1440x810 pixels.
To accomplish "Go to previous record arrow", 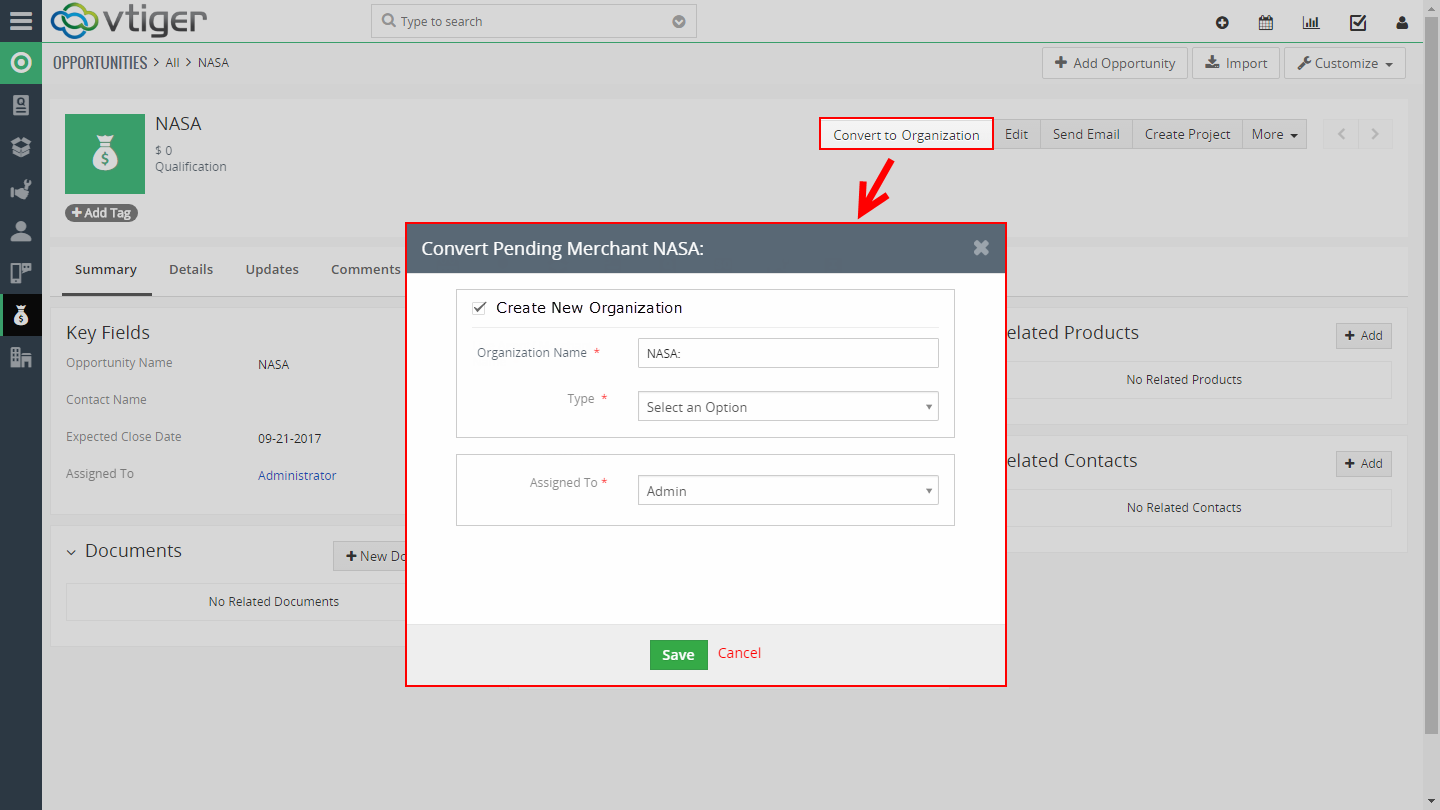I will click(1341, 134).
